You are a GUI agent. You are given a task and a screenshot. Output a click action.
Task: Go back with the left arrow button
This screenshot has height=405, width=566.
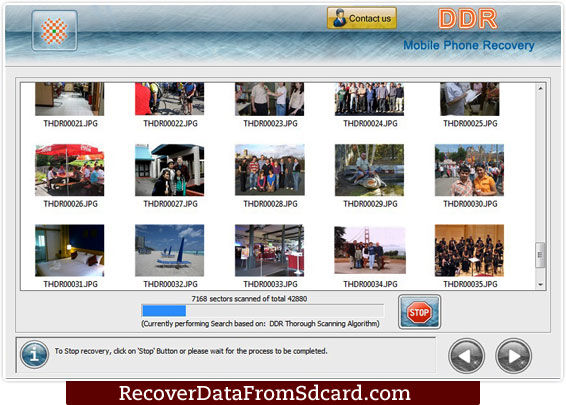point(466,356)
